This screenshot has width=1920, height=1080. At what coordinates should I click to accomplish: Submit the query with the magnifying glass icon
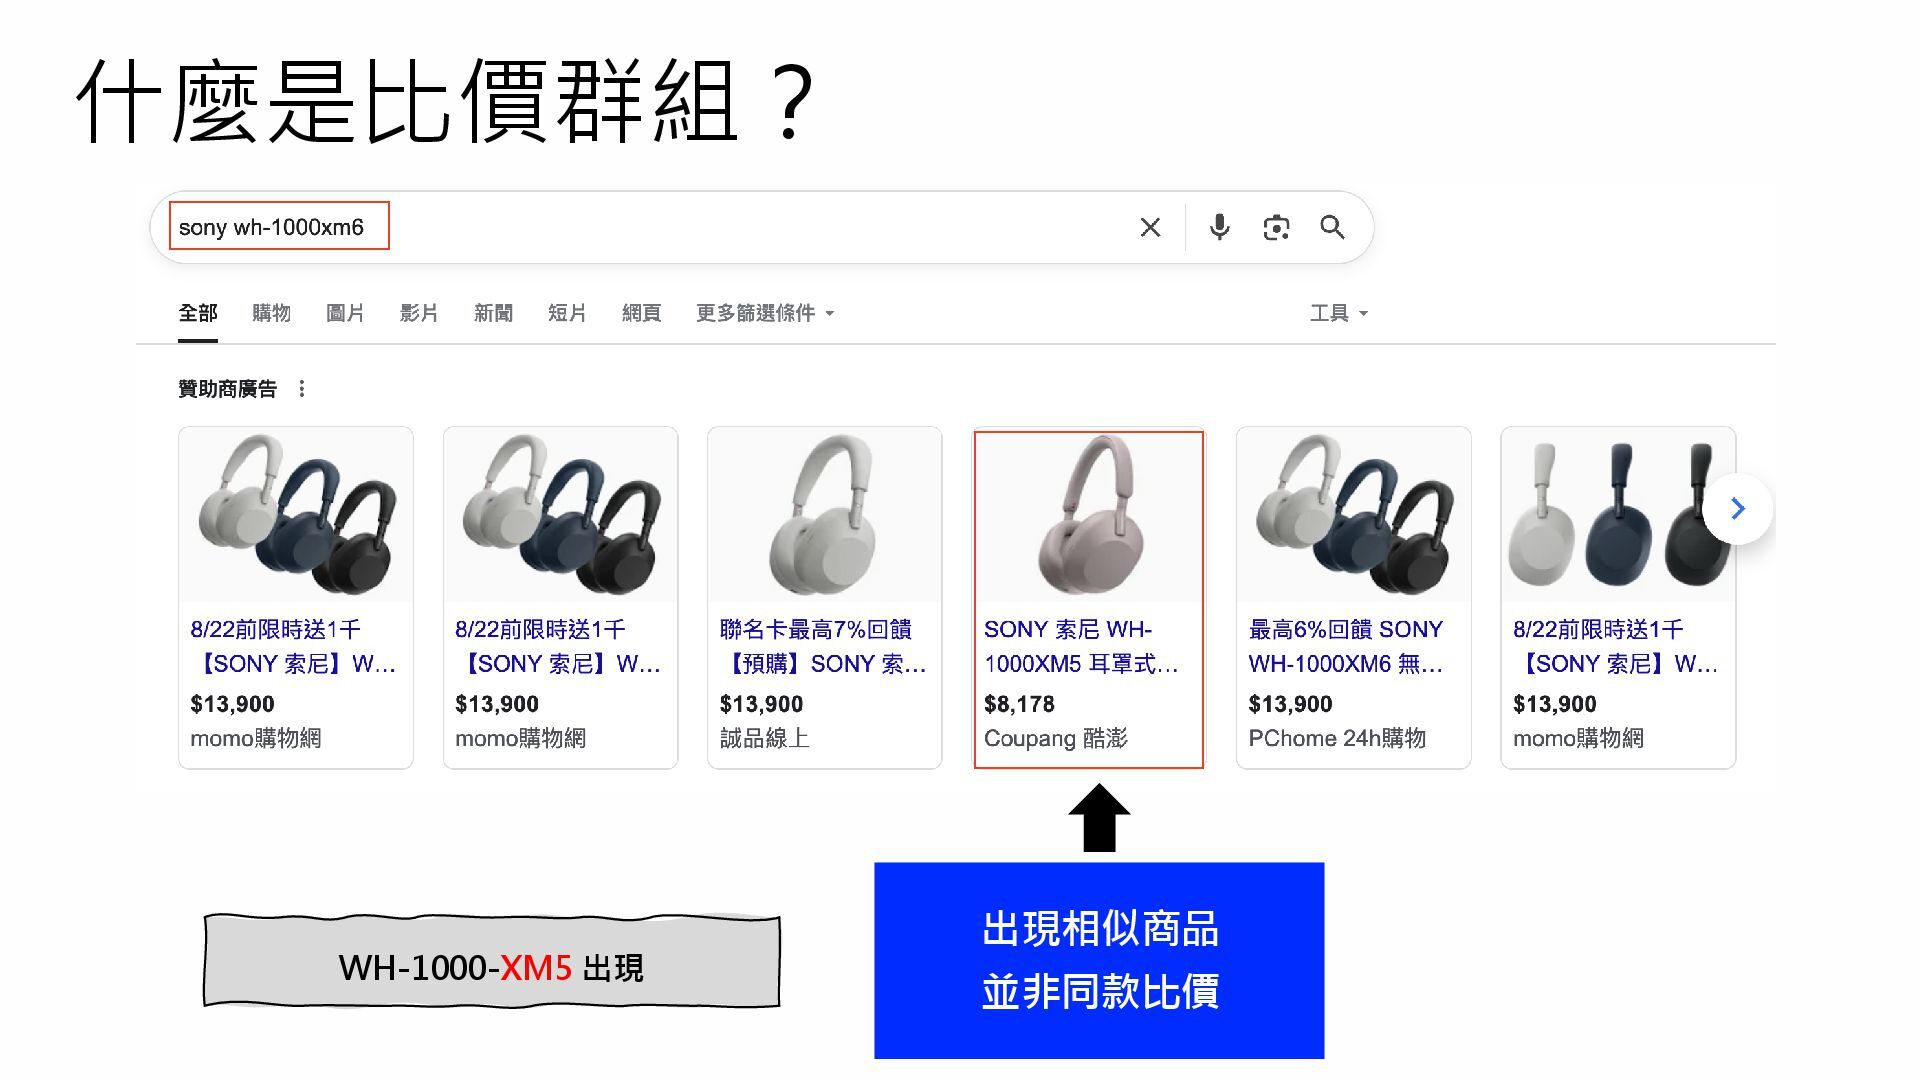(x=1332, y=228)
